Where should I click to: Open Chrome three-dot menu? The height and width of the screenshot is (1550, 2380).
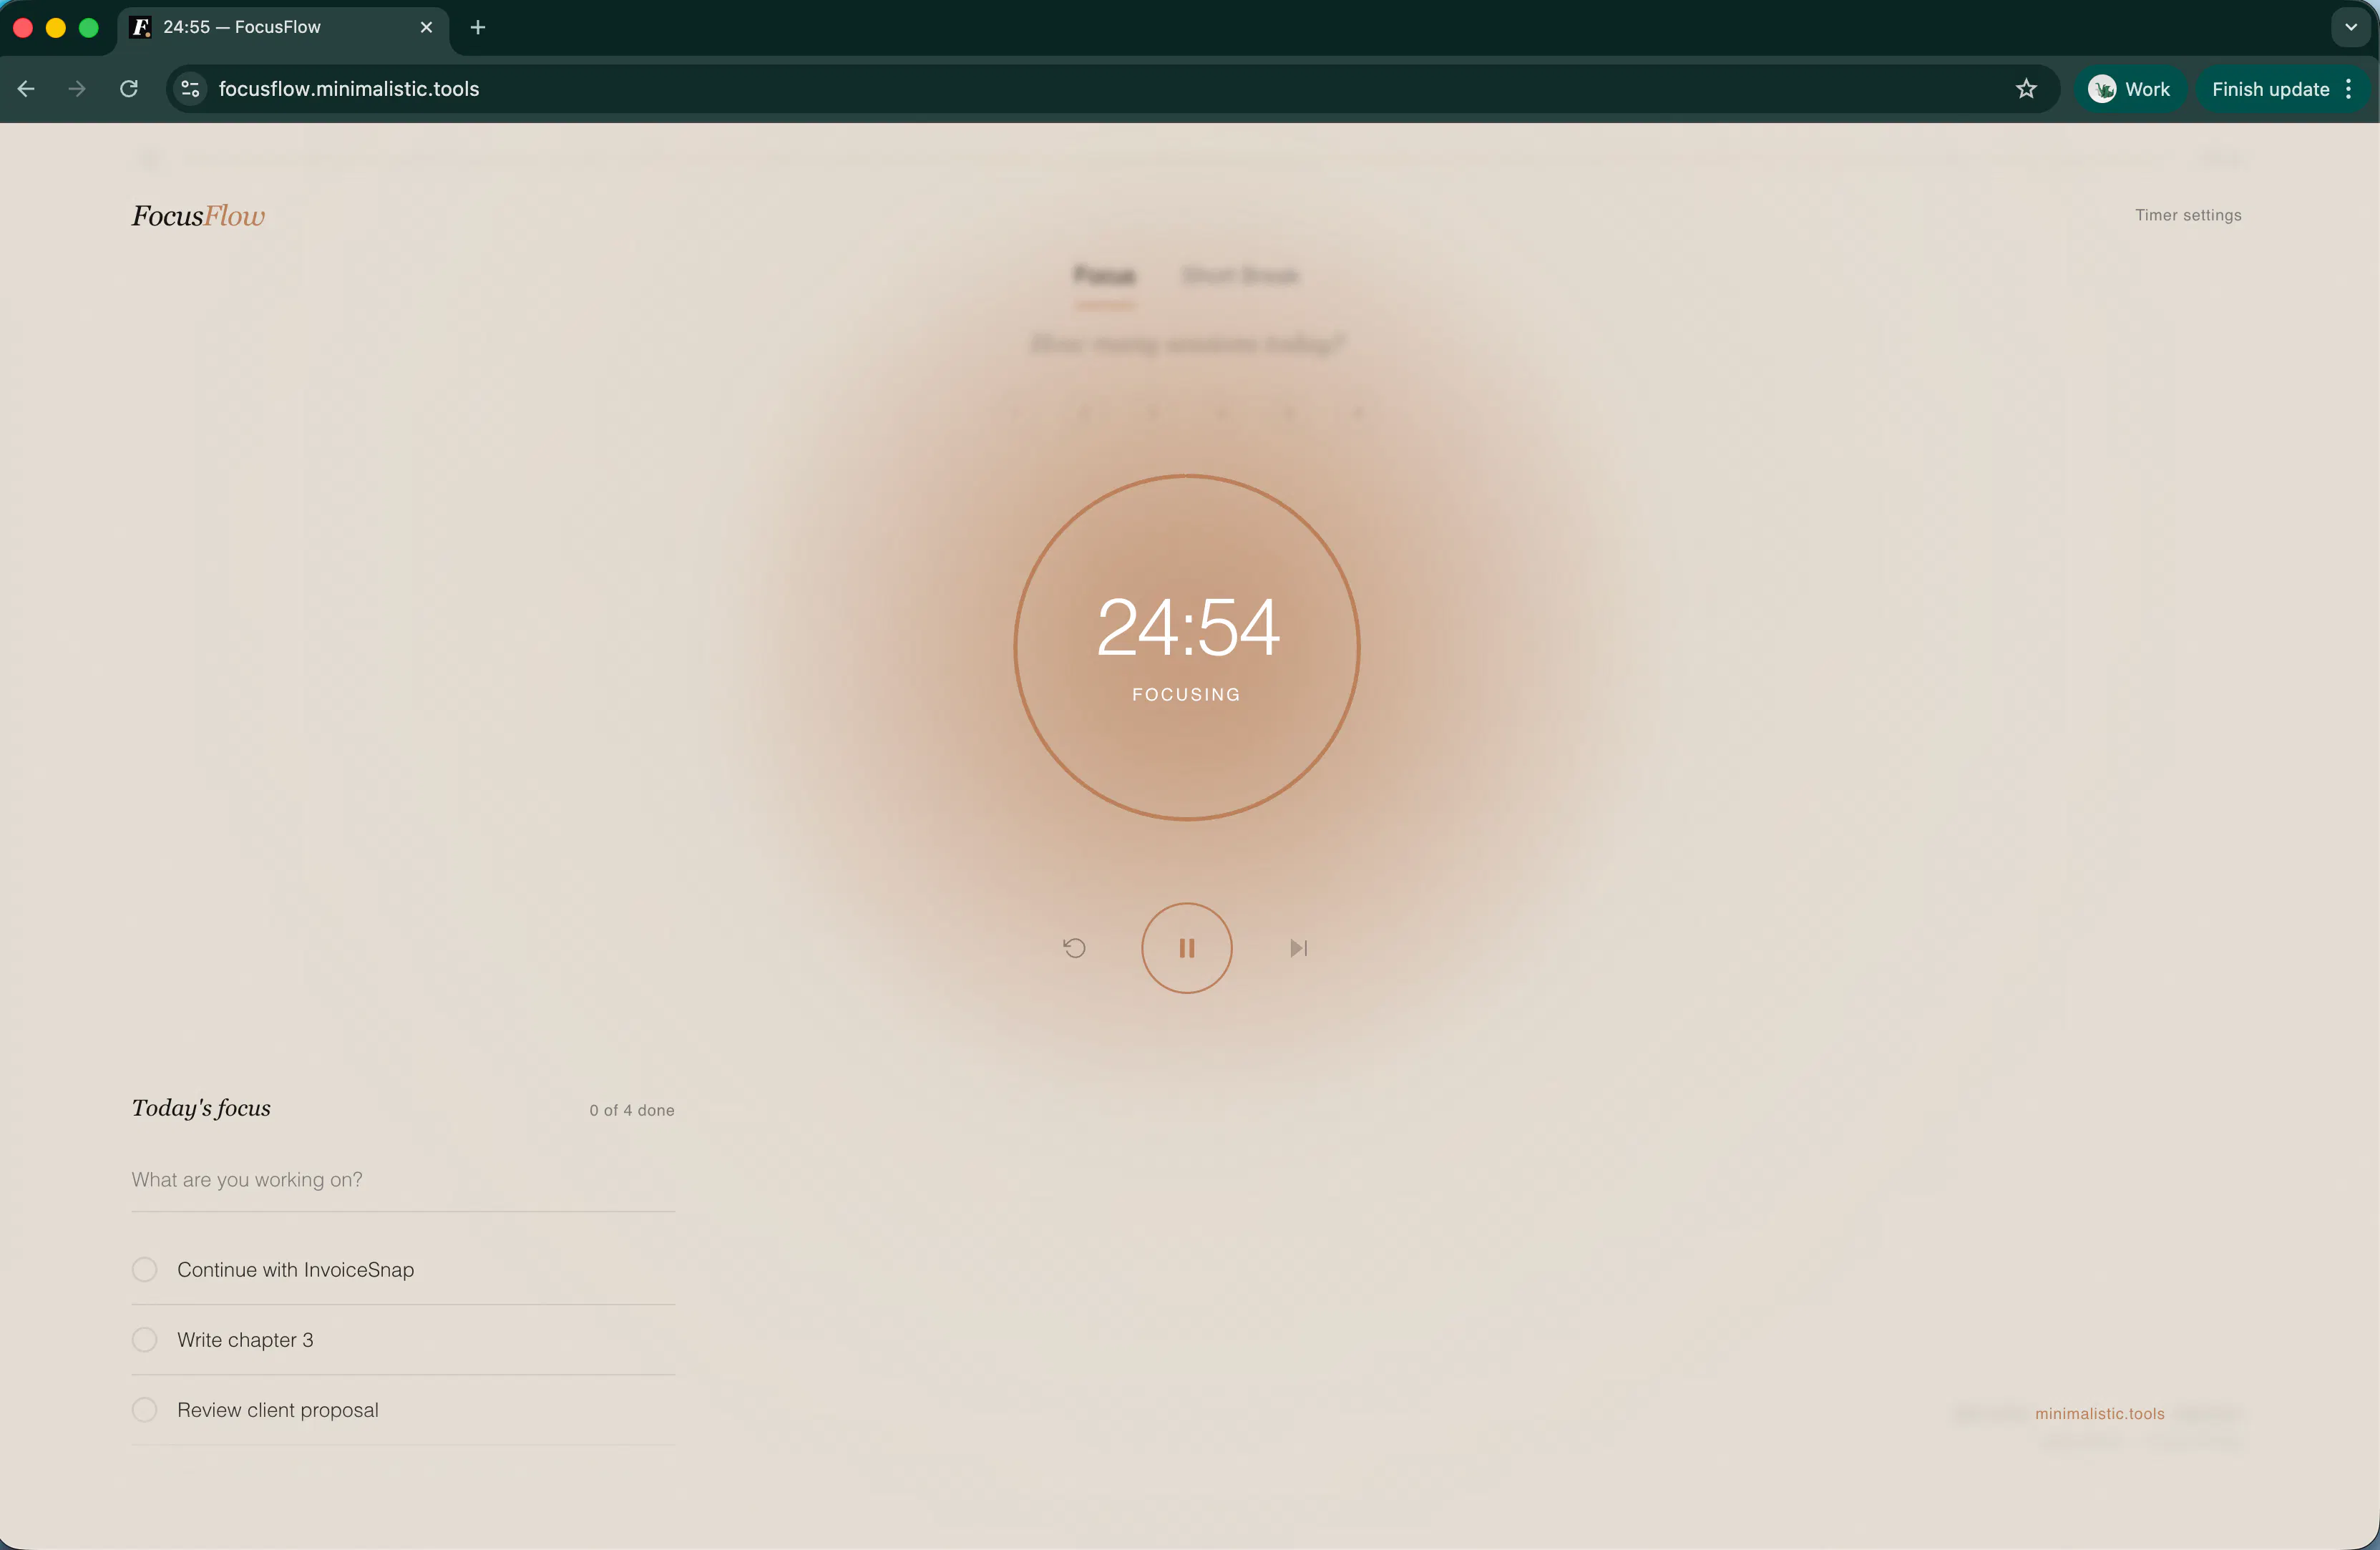2348,89
